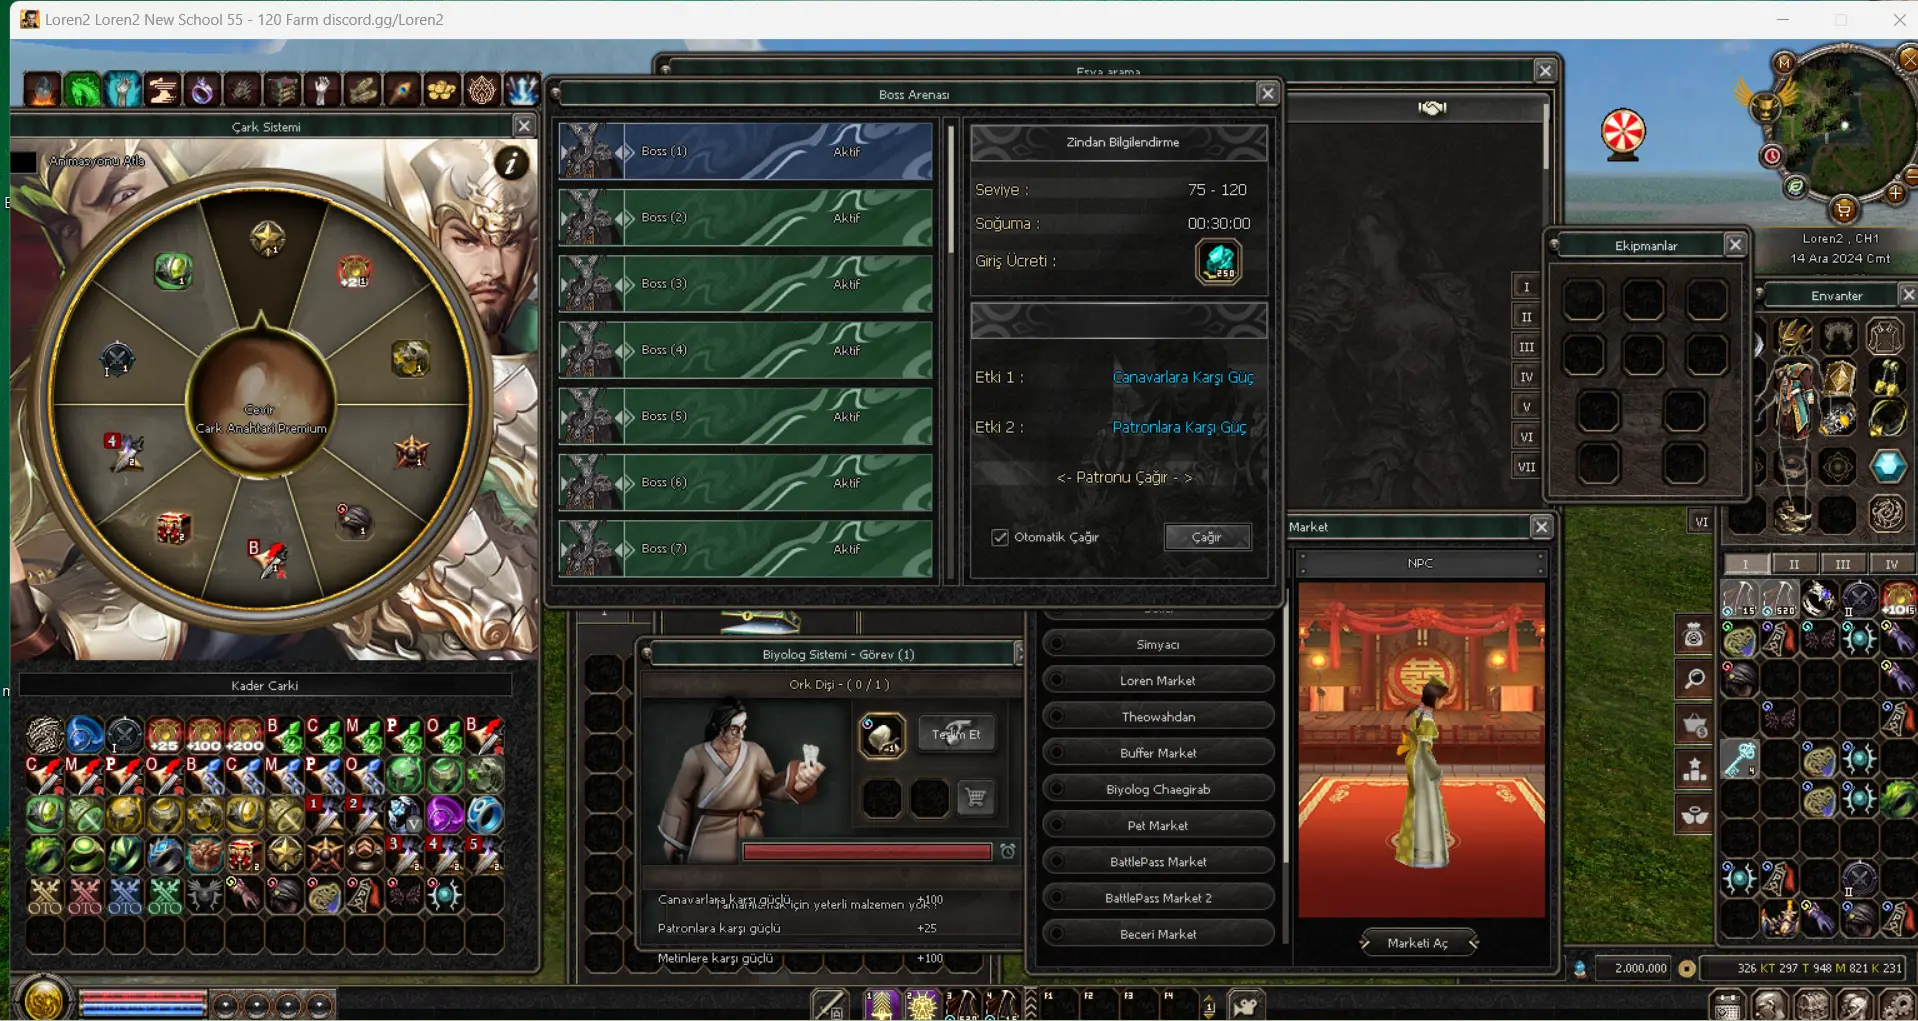Choose Pet Market from the market list
The image size is (1918, 1021).
click(x=1157, y=826)
